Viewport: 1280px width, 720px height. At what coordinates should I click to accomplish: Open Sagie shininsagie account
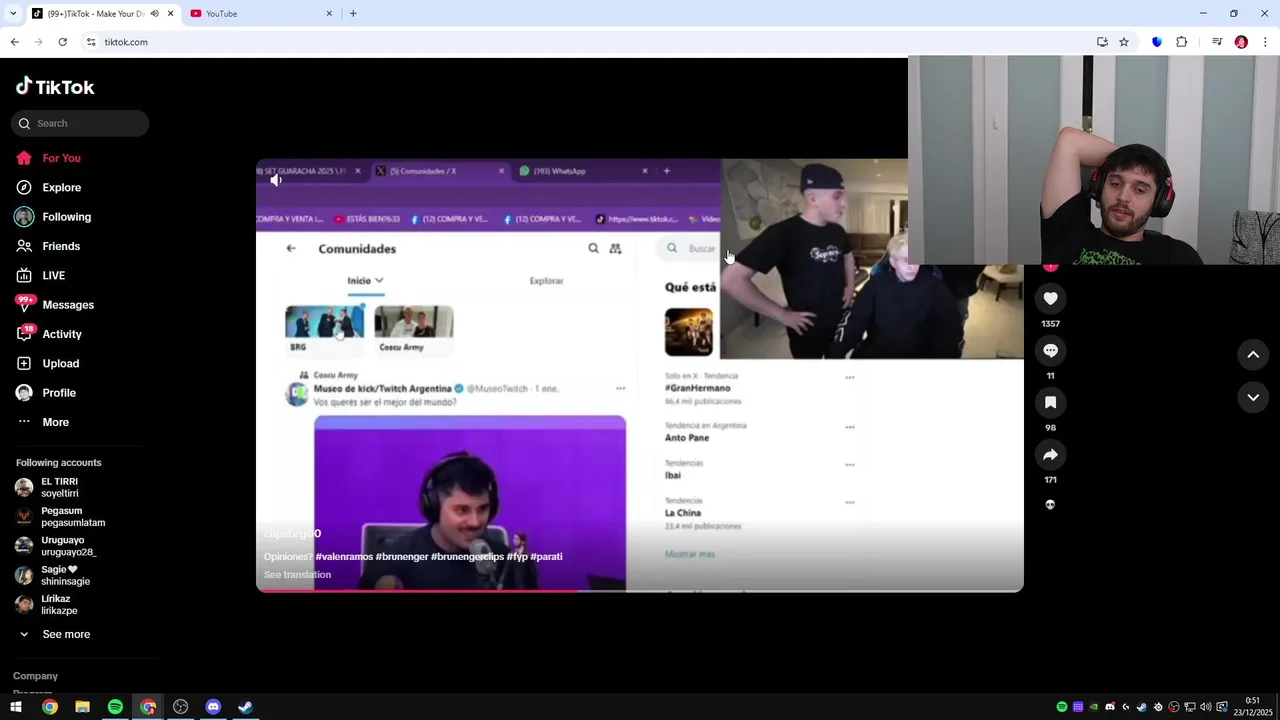tap(53, 575)
